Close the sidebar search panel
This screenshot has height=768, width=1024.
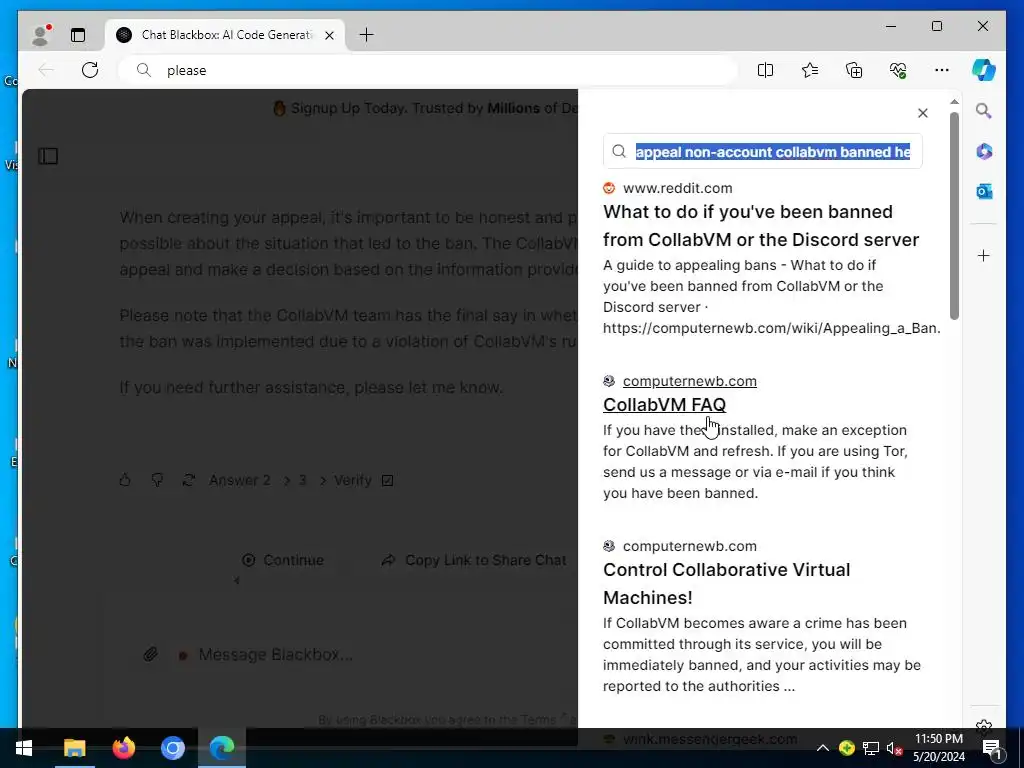(923, 113)
